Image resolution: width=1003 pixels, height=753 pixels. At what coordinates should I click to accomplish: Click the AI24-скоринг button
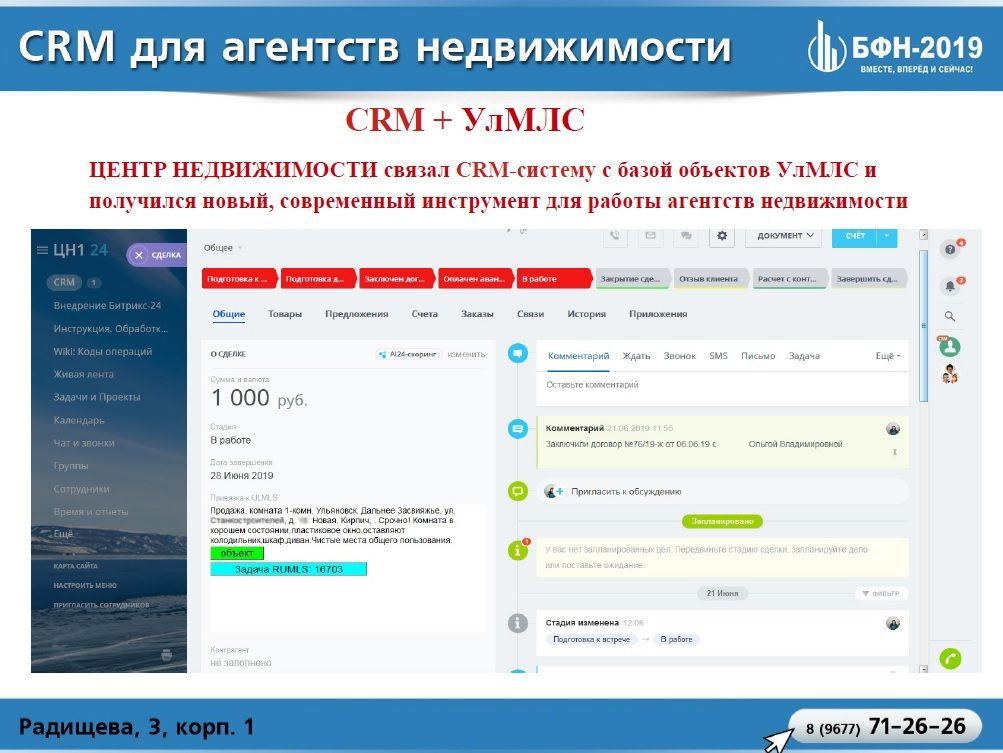click(407, 354)
